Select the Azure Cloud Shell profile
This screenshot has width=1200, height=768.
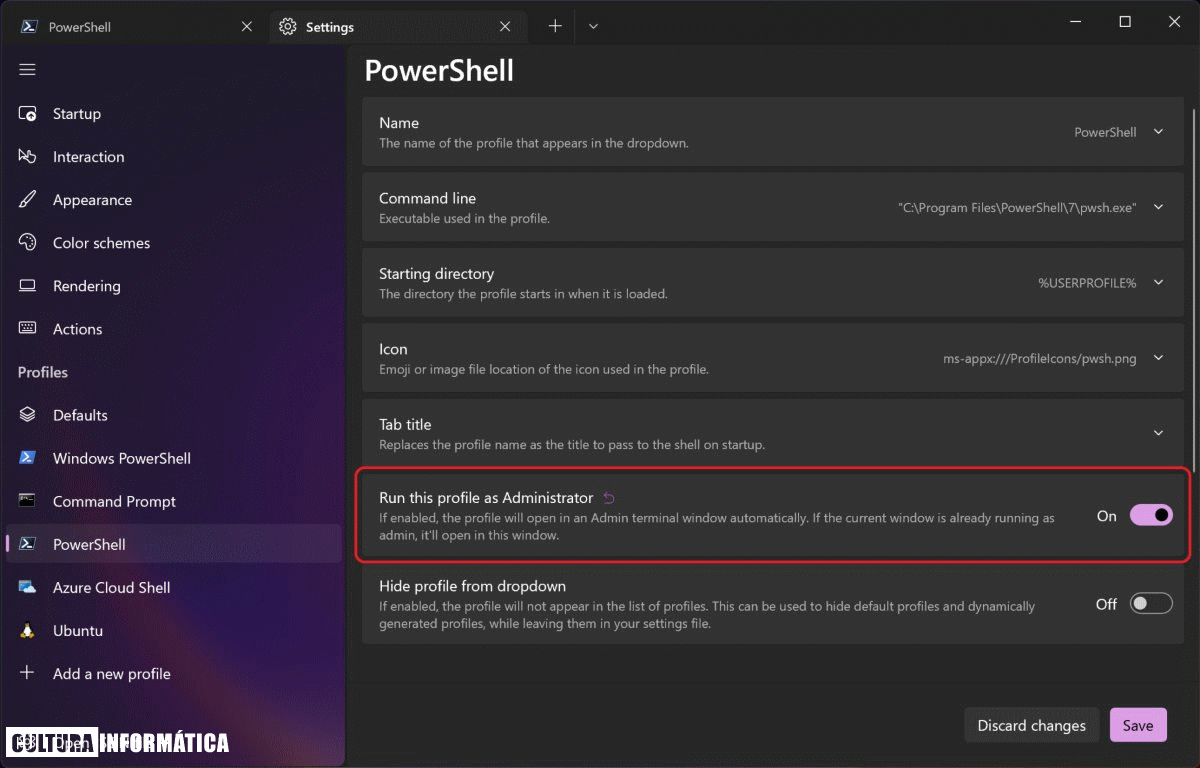point(174,587)
